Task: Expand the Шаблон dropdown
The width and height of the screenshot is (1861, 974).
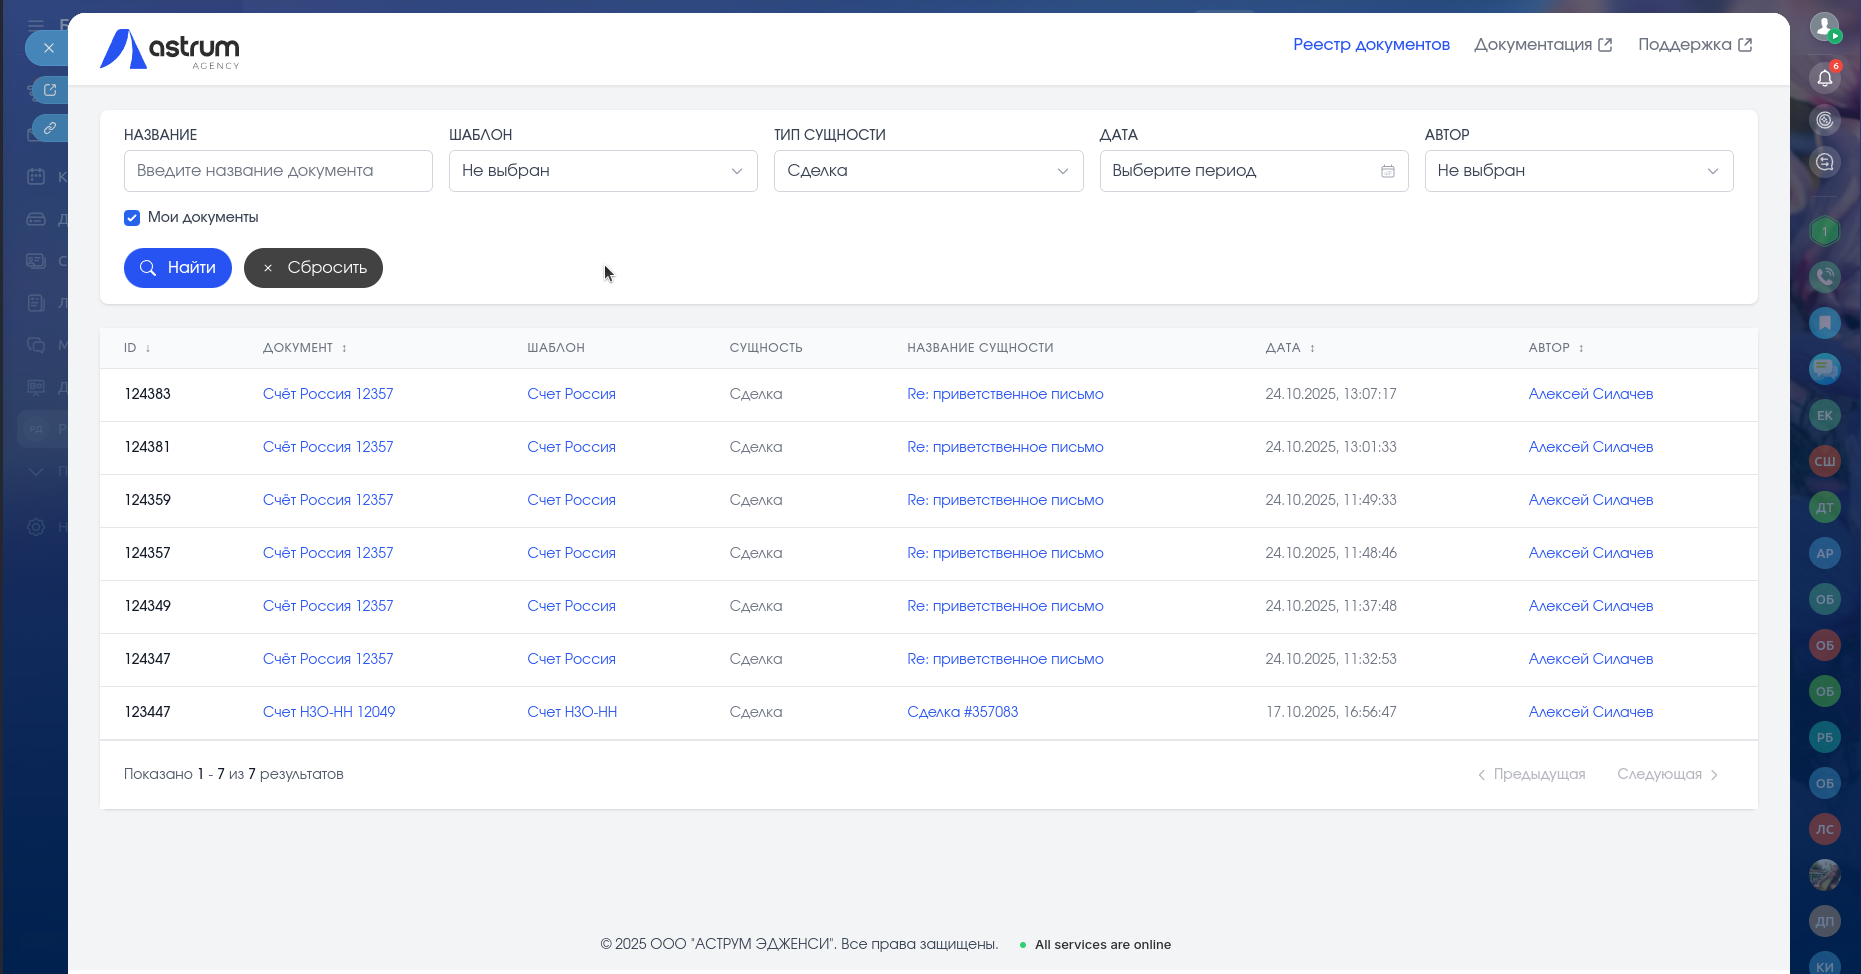Action: (x=602, y=171)
